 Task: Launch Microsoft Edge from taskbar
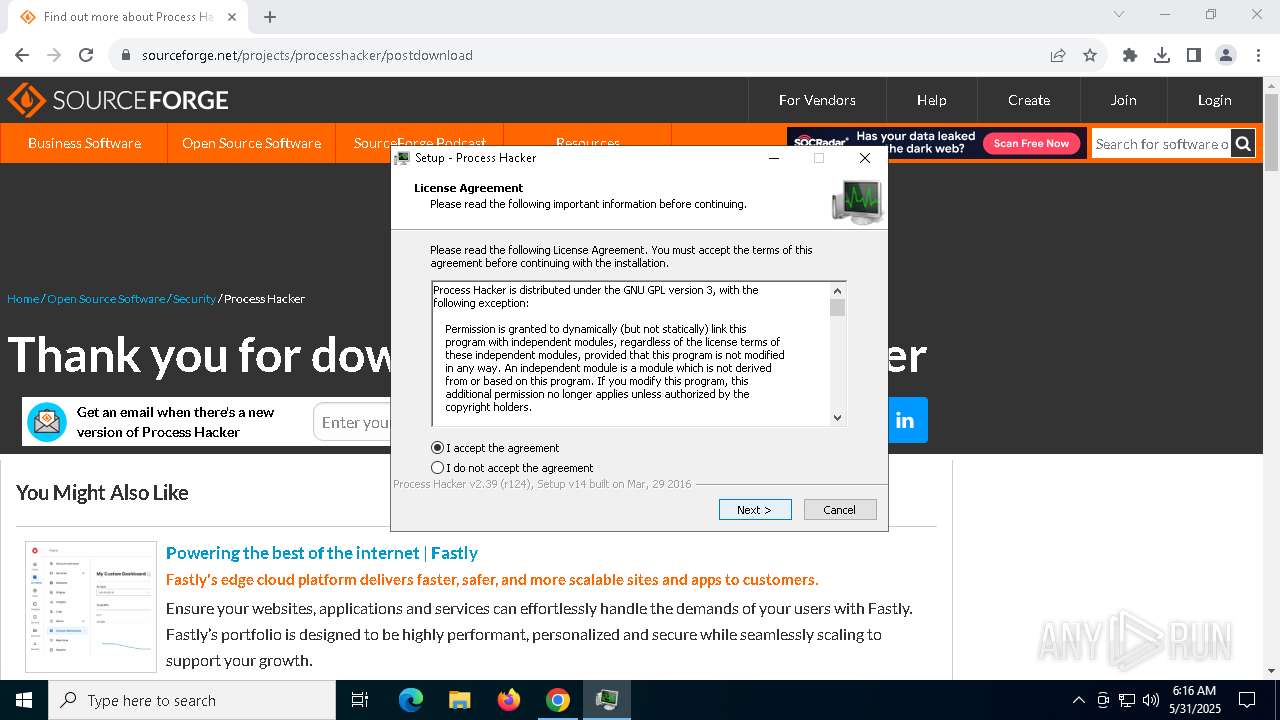click(x=411, y=700)
